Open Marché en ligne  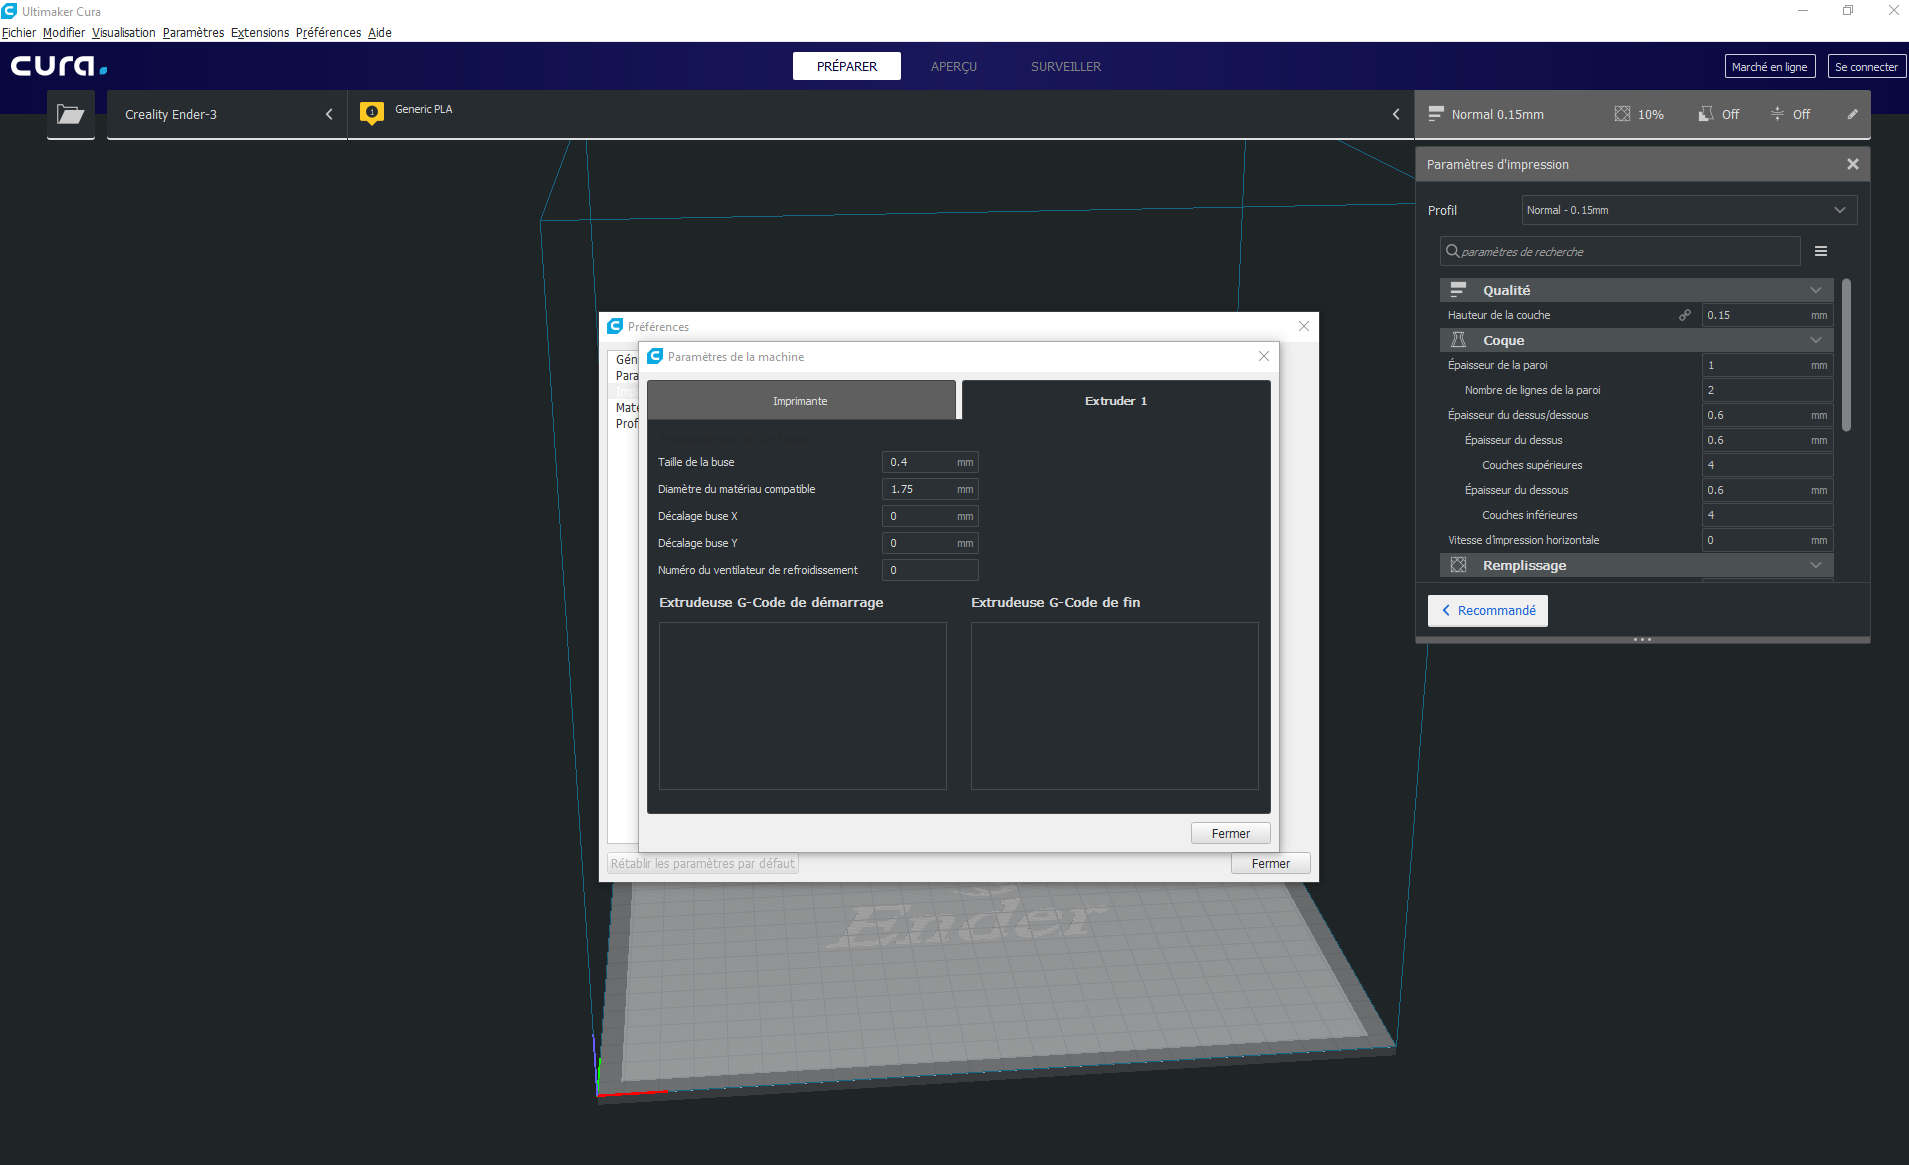tap(1770, 66)
